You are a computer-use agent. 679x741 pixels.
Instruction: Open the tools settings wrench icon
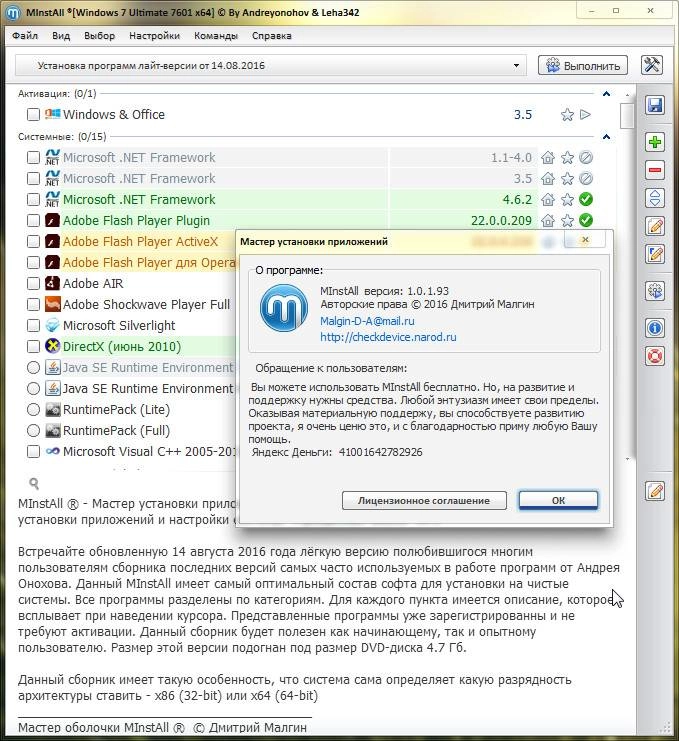coord(652,65)
